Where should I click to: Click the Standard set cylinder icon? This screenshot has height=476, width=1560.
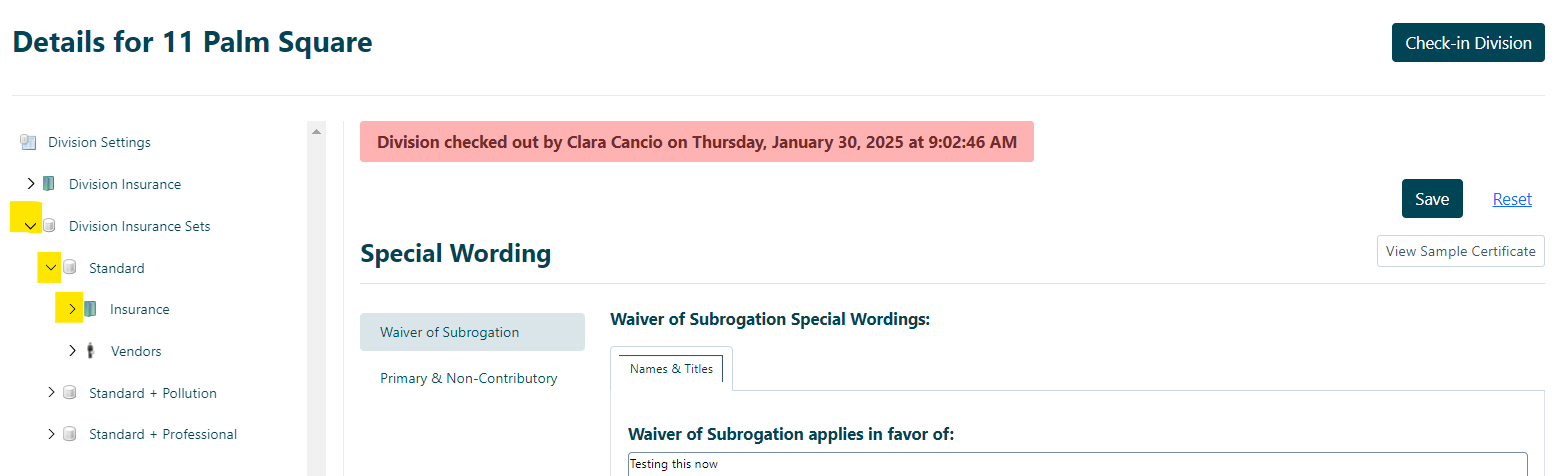(69, 268)
